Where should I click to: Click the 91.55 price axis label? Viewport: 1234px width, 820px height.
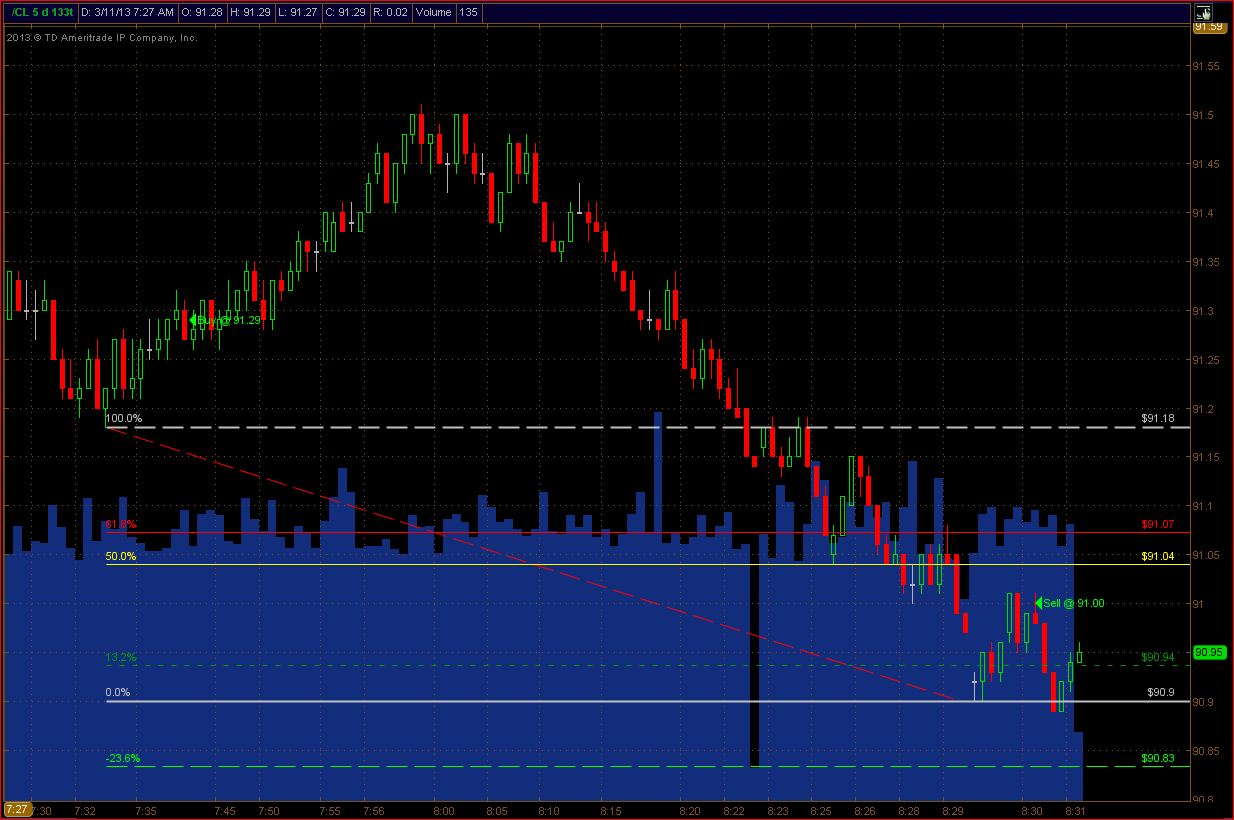(1206, 67)
